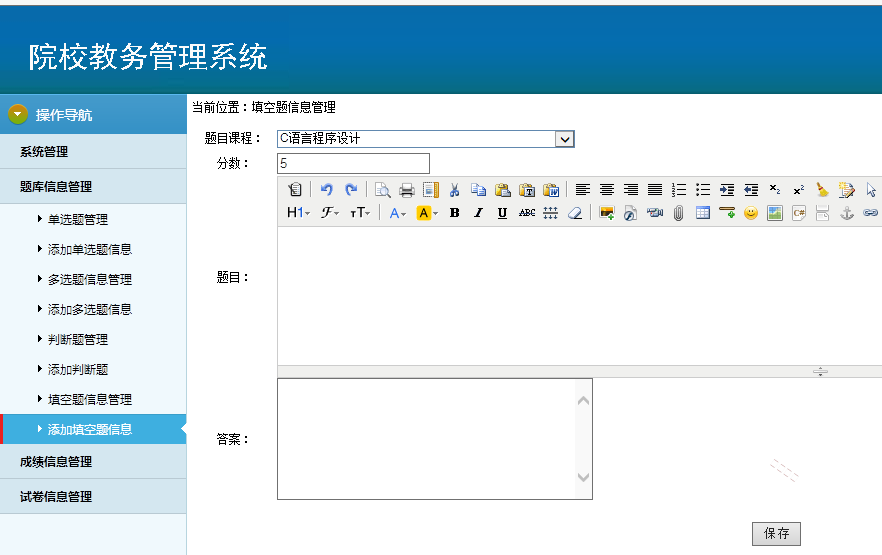The width and height of the screenshot is (882, 555).
Task: Go to 添加判断题 page
Action: 78,369
